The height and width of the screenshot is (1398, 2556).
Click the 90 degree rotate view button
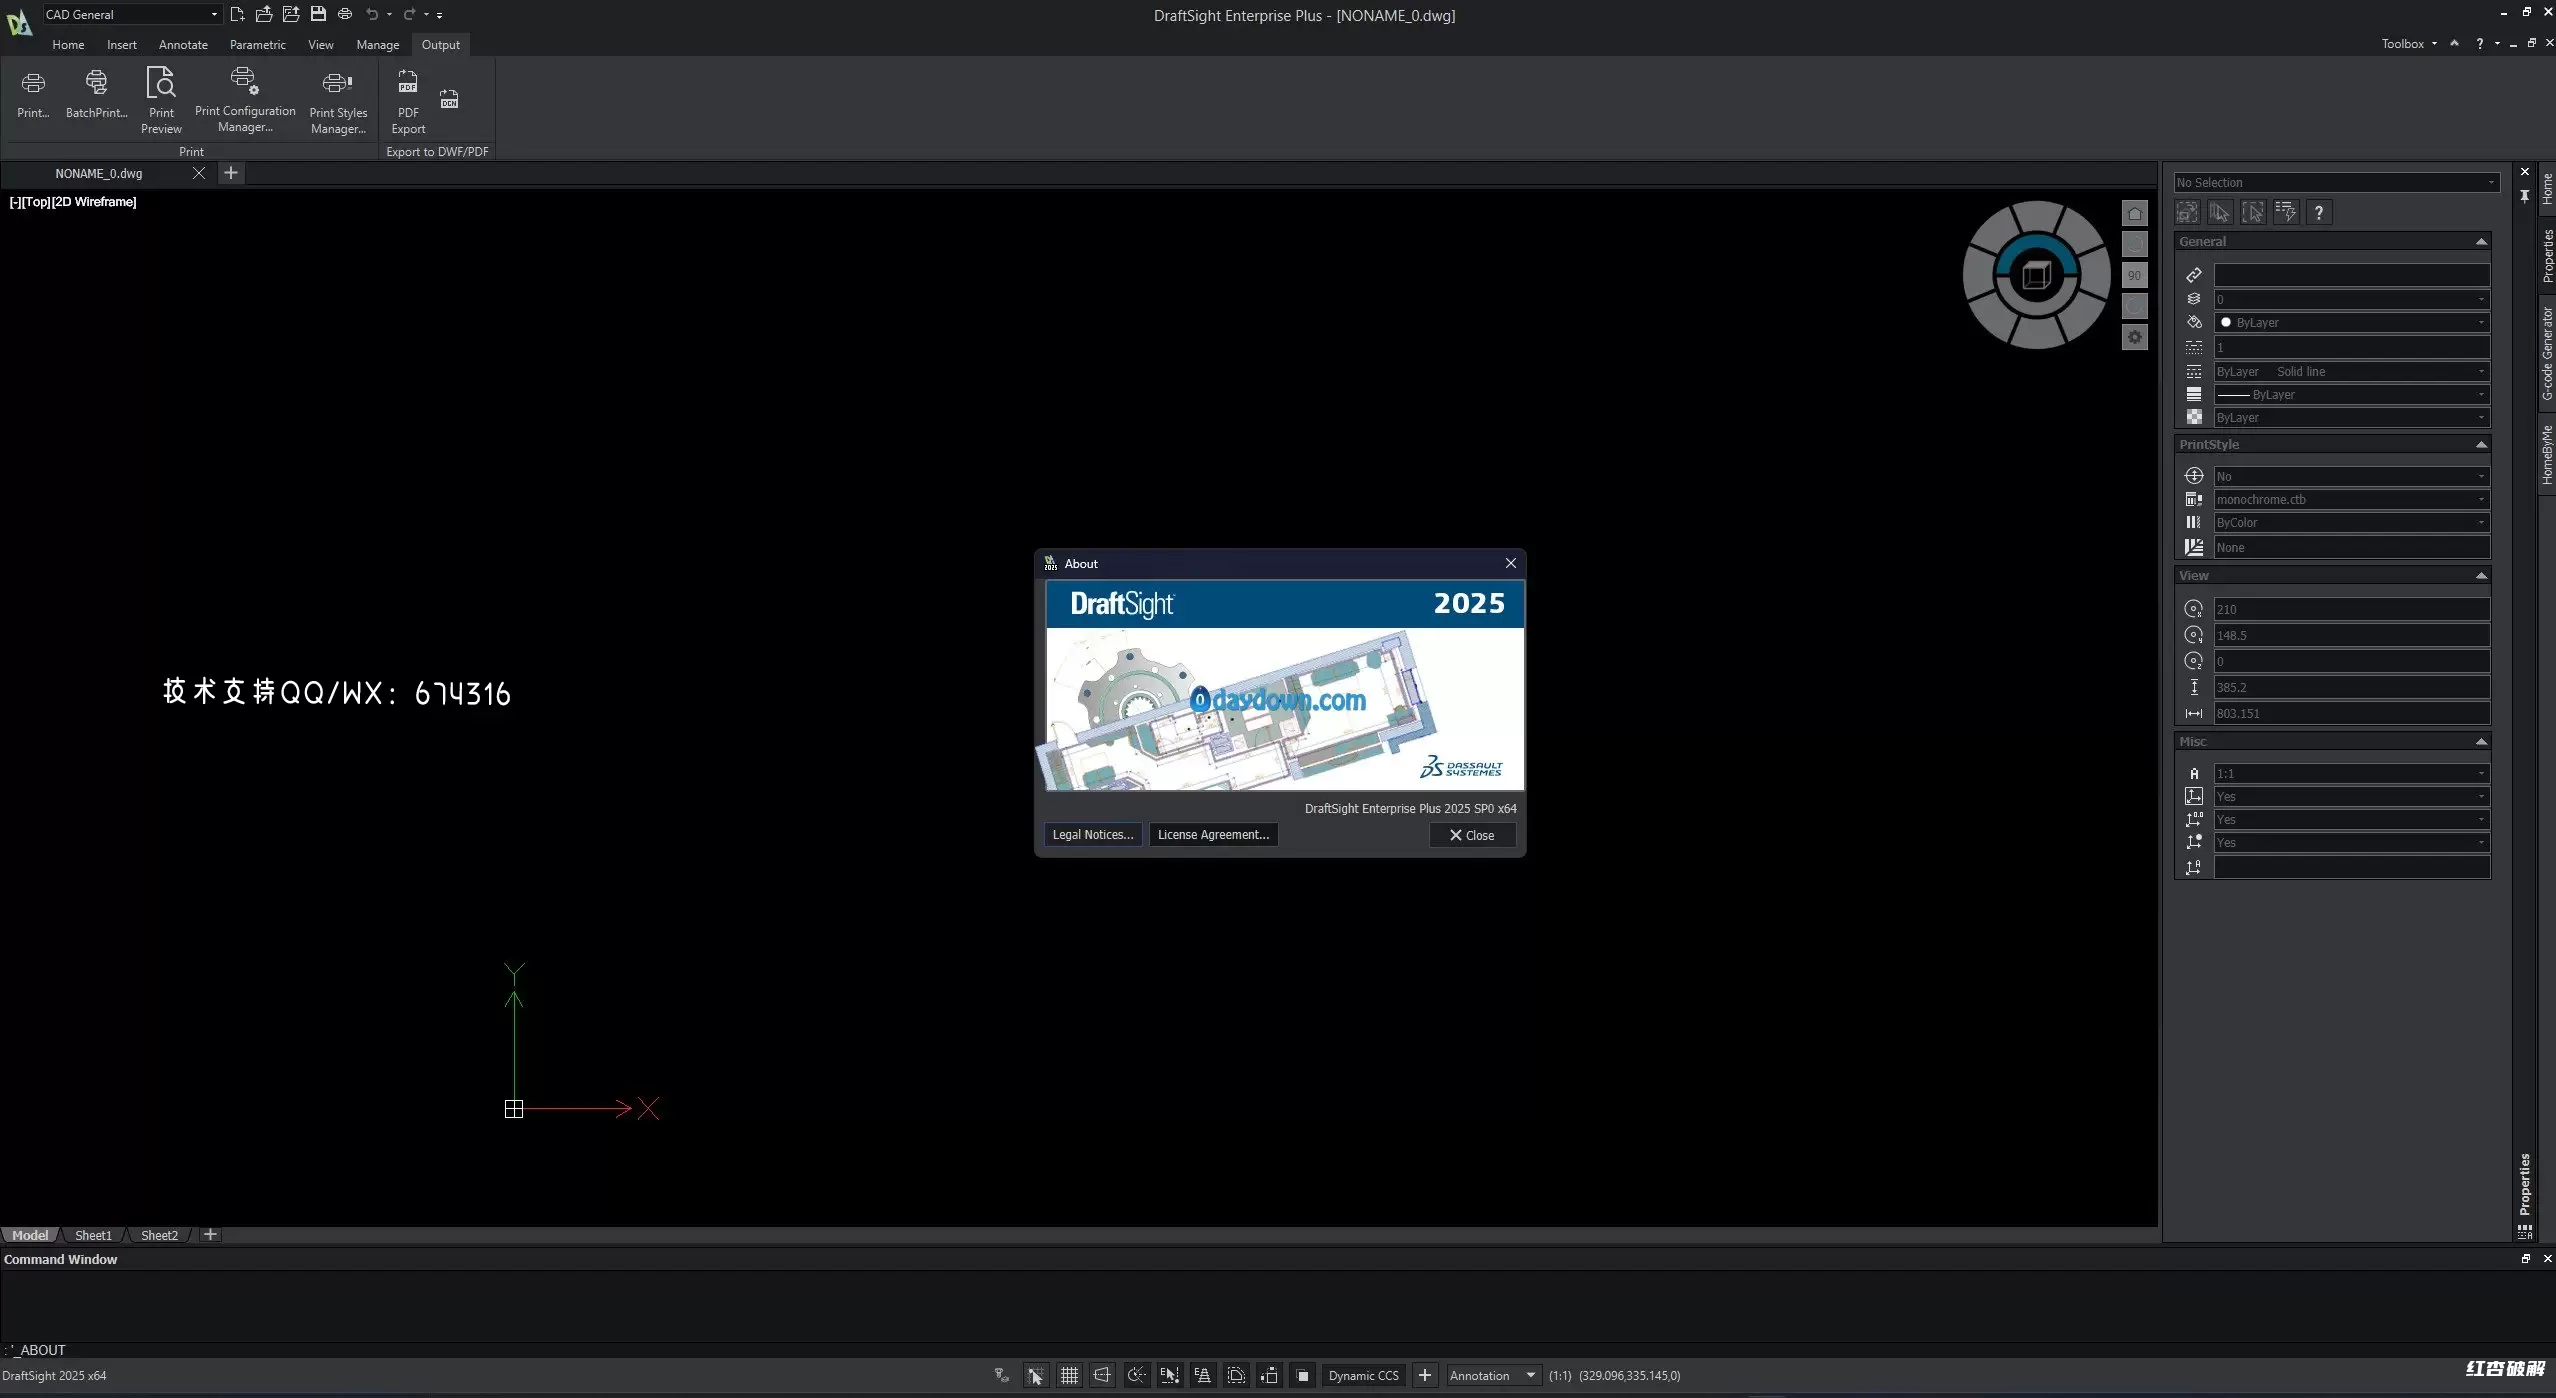[2134, 275]
